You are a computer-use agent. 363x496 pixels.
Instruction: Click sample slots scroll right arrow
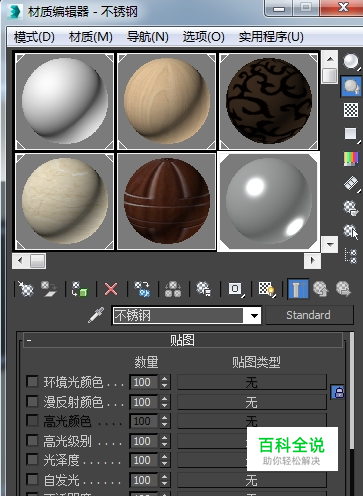click(x=312, y=261)
